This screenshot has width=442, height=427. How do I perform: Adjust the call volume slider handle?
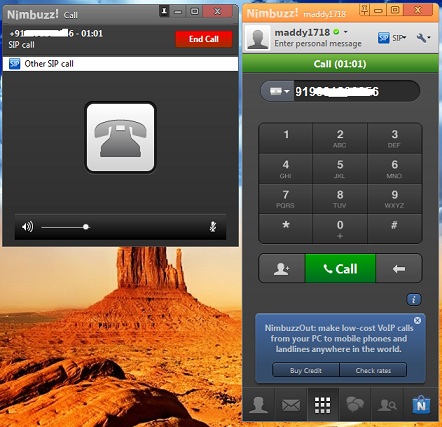click(86, 227)
